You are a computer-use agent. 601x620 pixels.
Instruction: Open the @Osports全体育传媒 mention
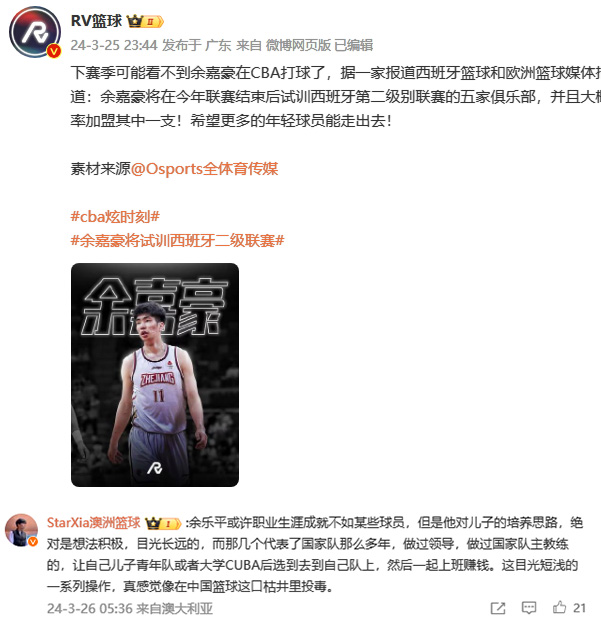point(204,169)
